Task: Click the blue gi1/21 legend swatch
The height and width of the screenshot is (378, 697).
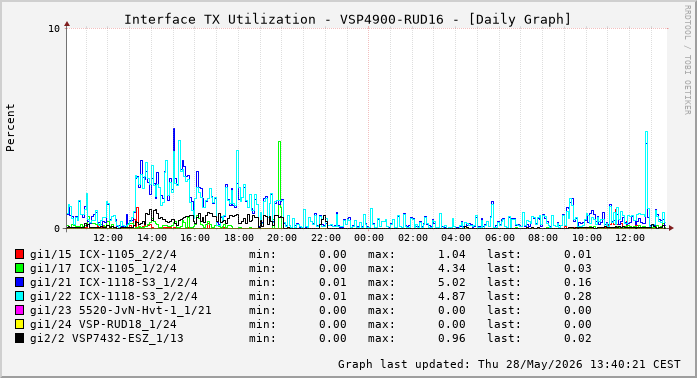Action: click(x=20, y=282)
